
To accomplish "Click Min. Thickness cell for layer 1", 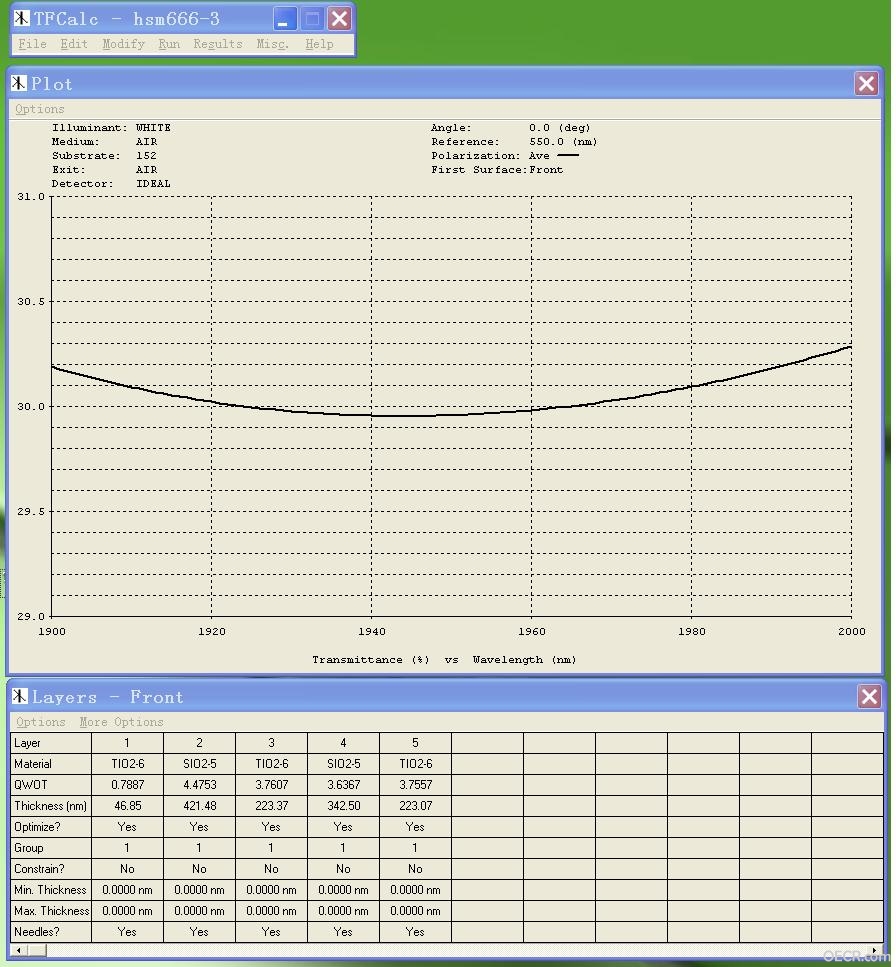I will pos(128,889).
